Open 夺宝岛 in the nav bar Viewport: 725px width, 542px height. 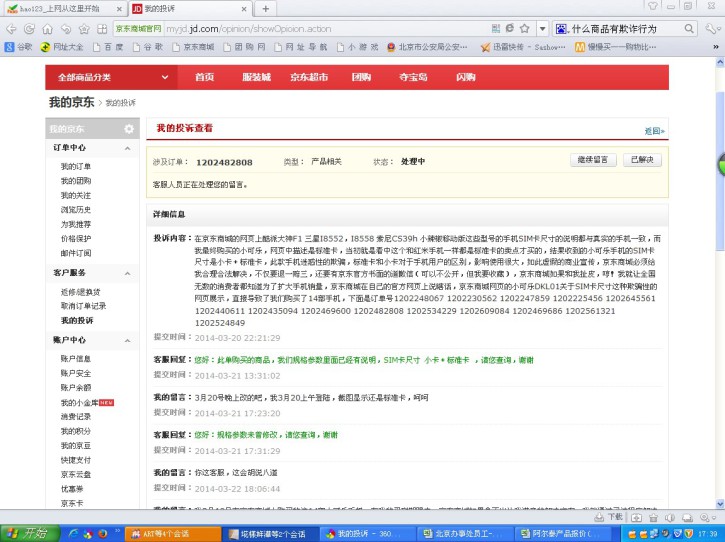click(413, 77)
